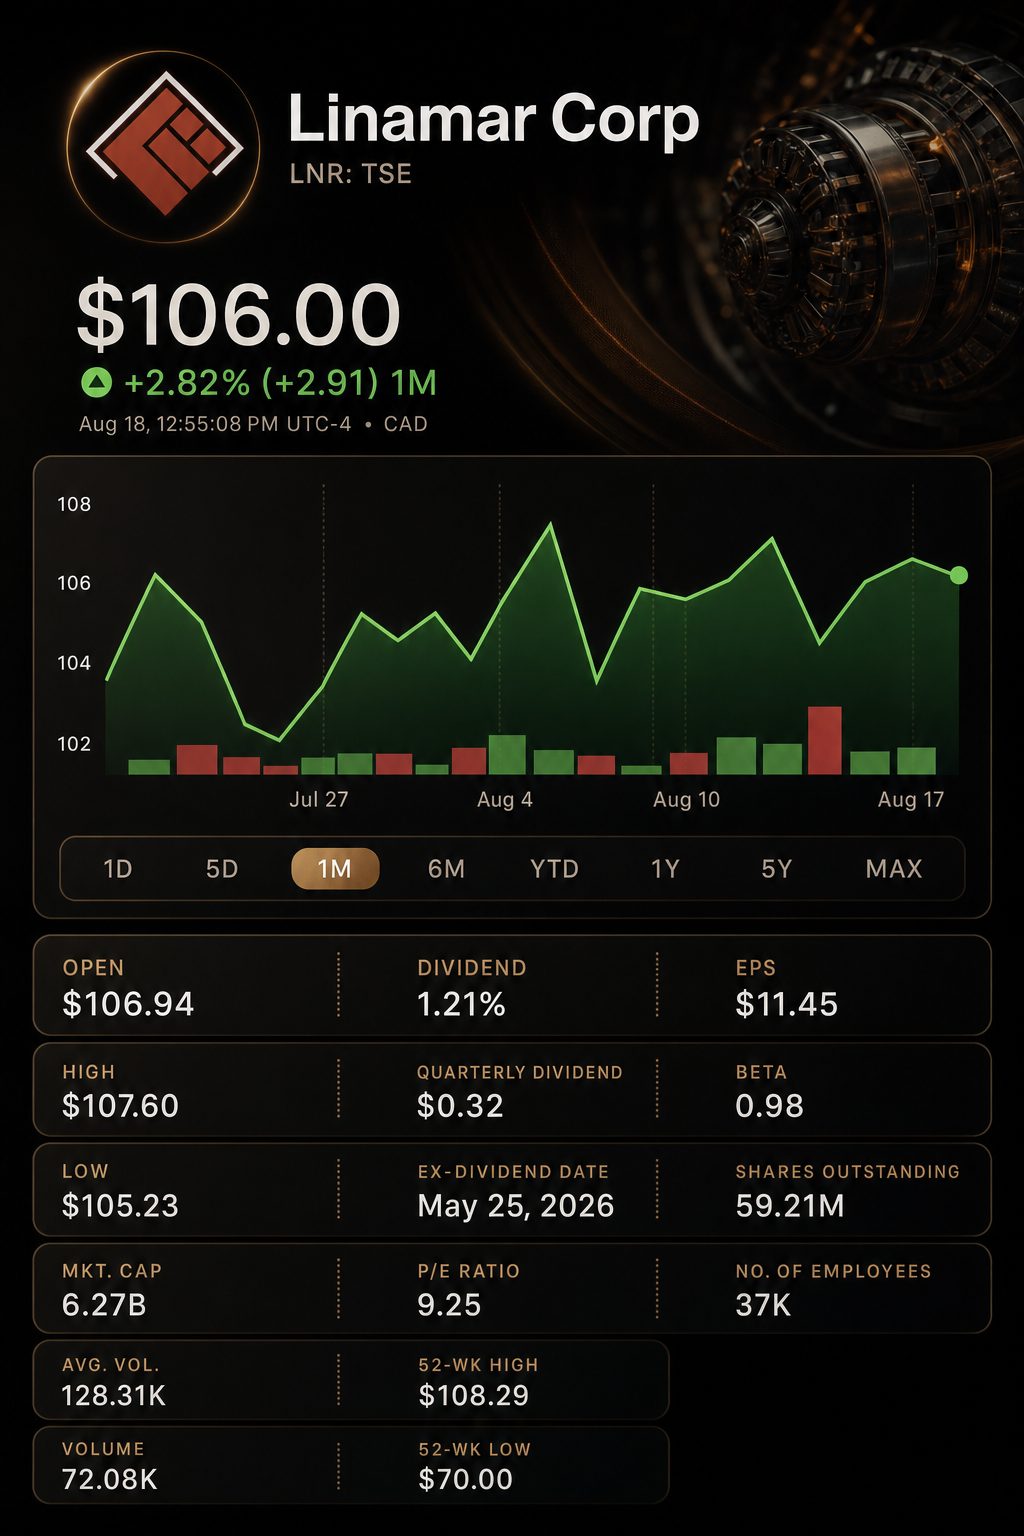This screenshot has width=1024, height=1536.
Task: Show the MAX time range
Action: click(x=894, y=869)
